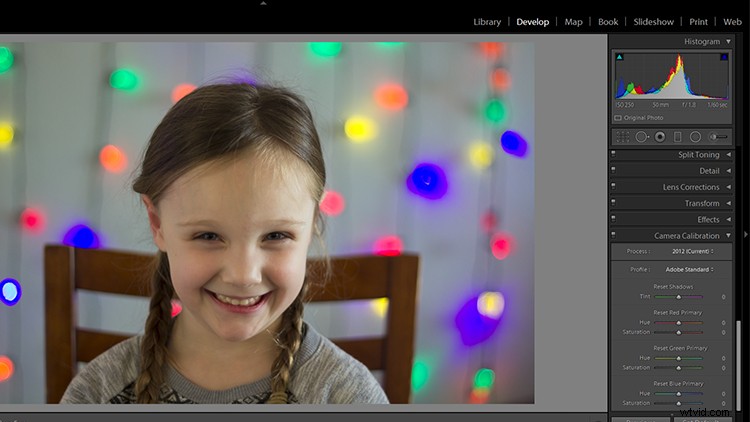The width and height of the screenshot is (750, 422).
Task: Click the Green Primary Hue slider handle
Action: point(678,358)
